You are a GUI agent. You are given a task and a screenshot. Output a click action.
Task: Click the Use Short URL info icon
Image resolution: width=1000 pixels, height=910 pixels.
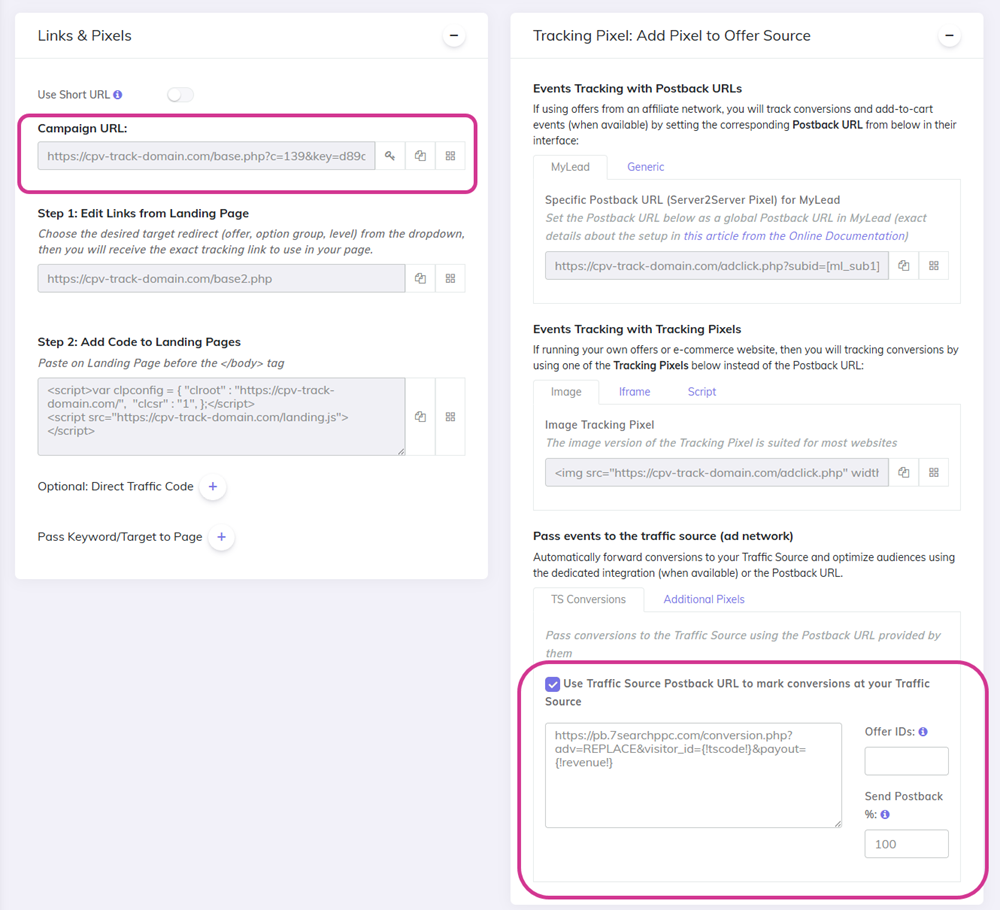[118, 95]
